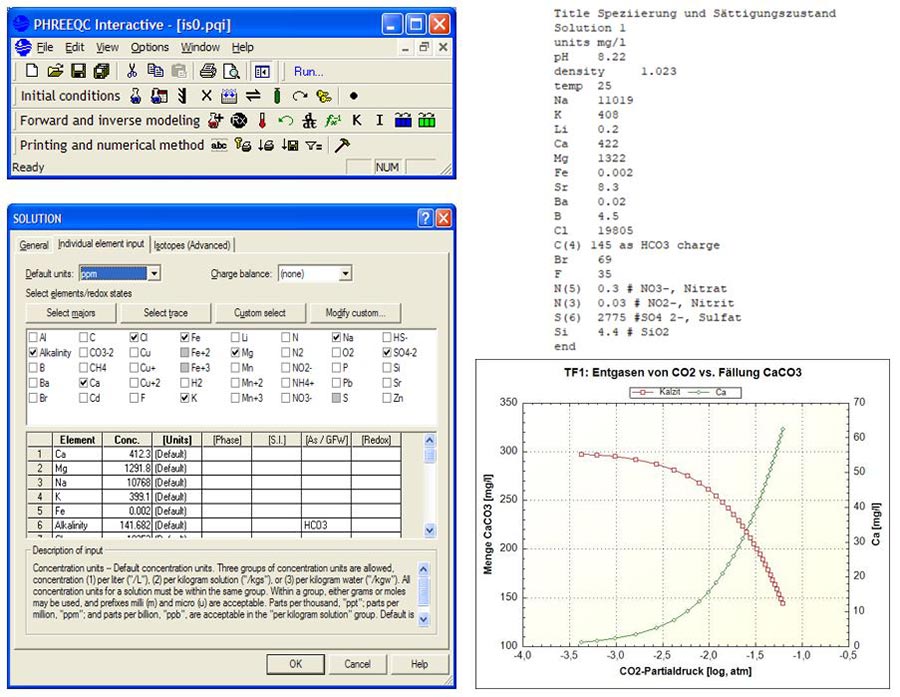Insert a SOLUTION block with the single flask icon

(x=135, y=96)
